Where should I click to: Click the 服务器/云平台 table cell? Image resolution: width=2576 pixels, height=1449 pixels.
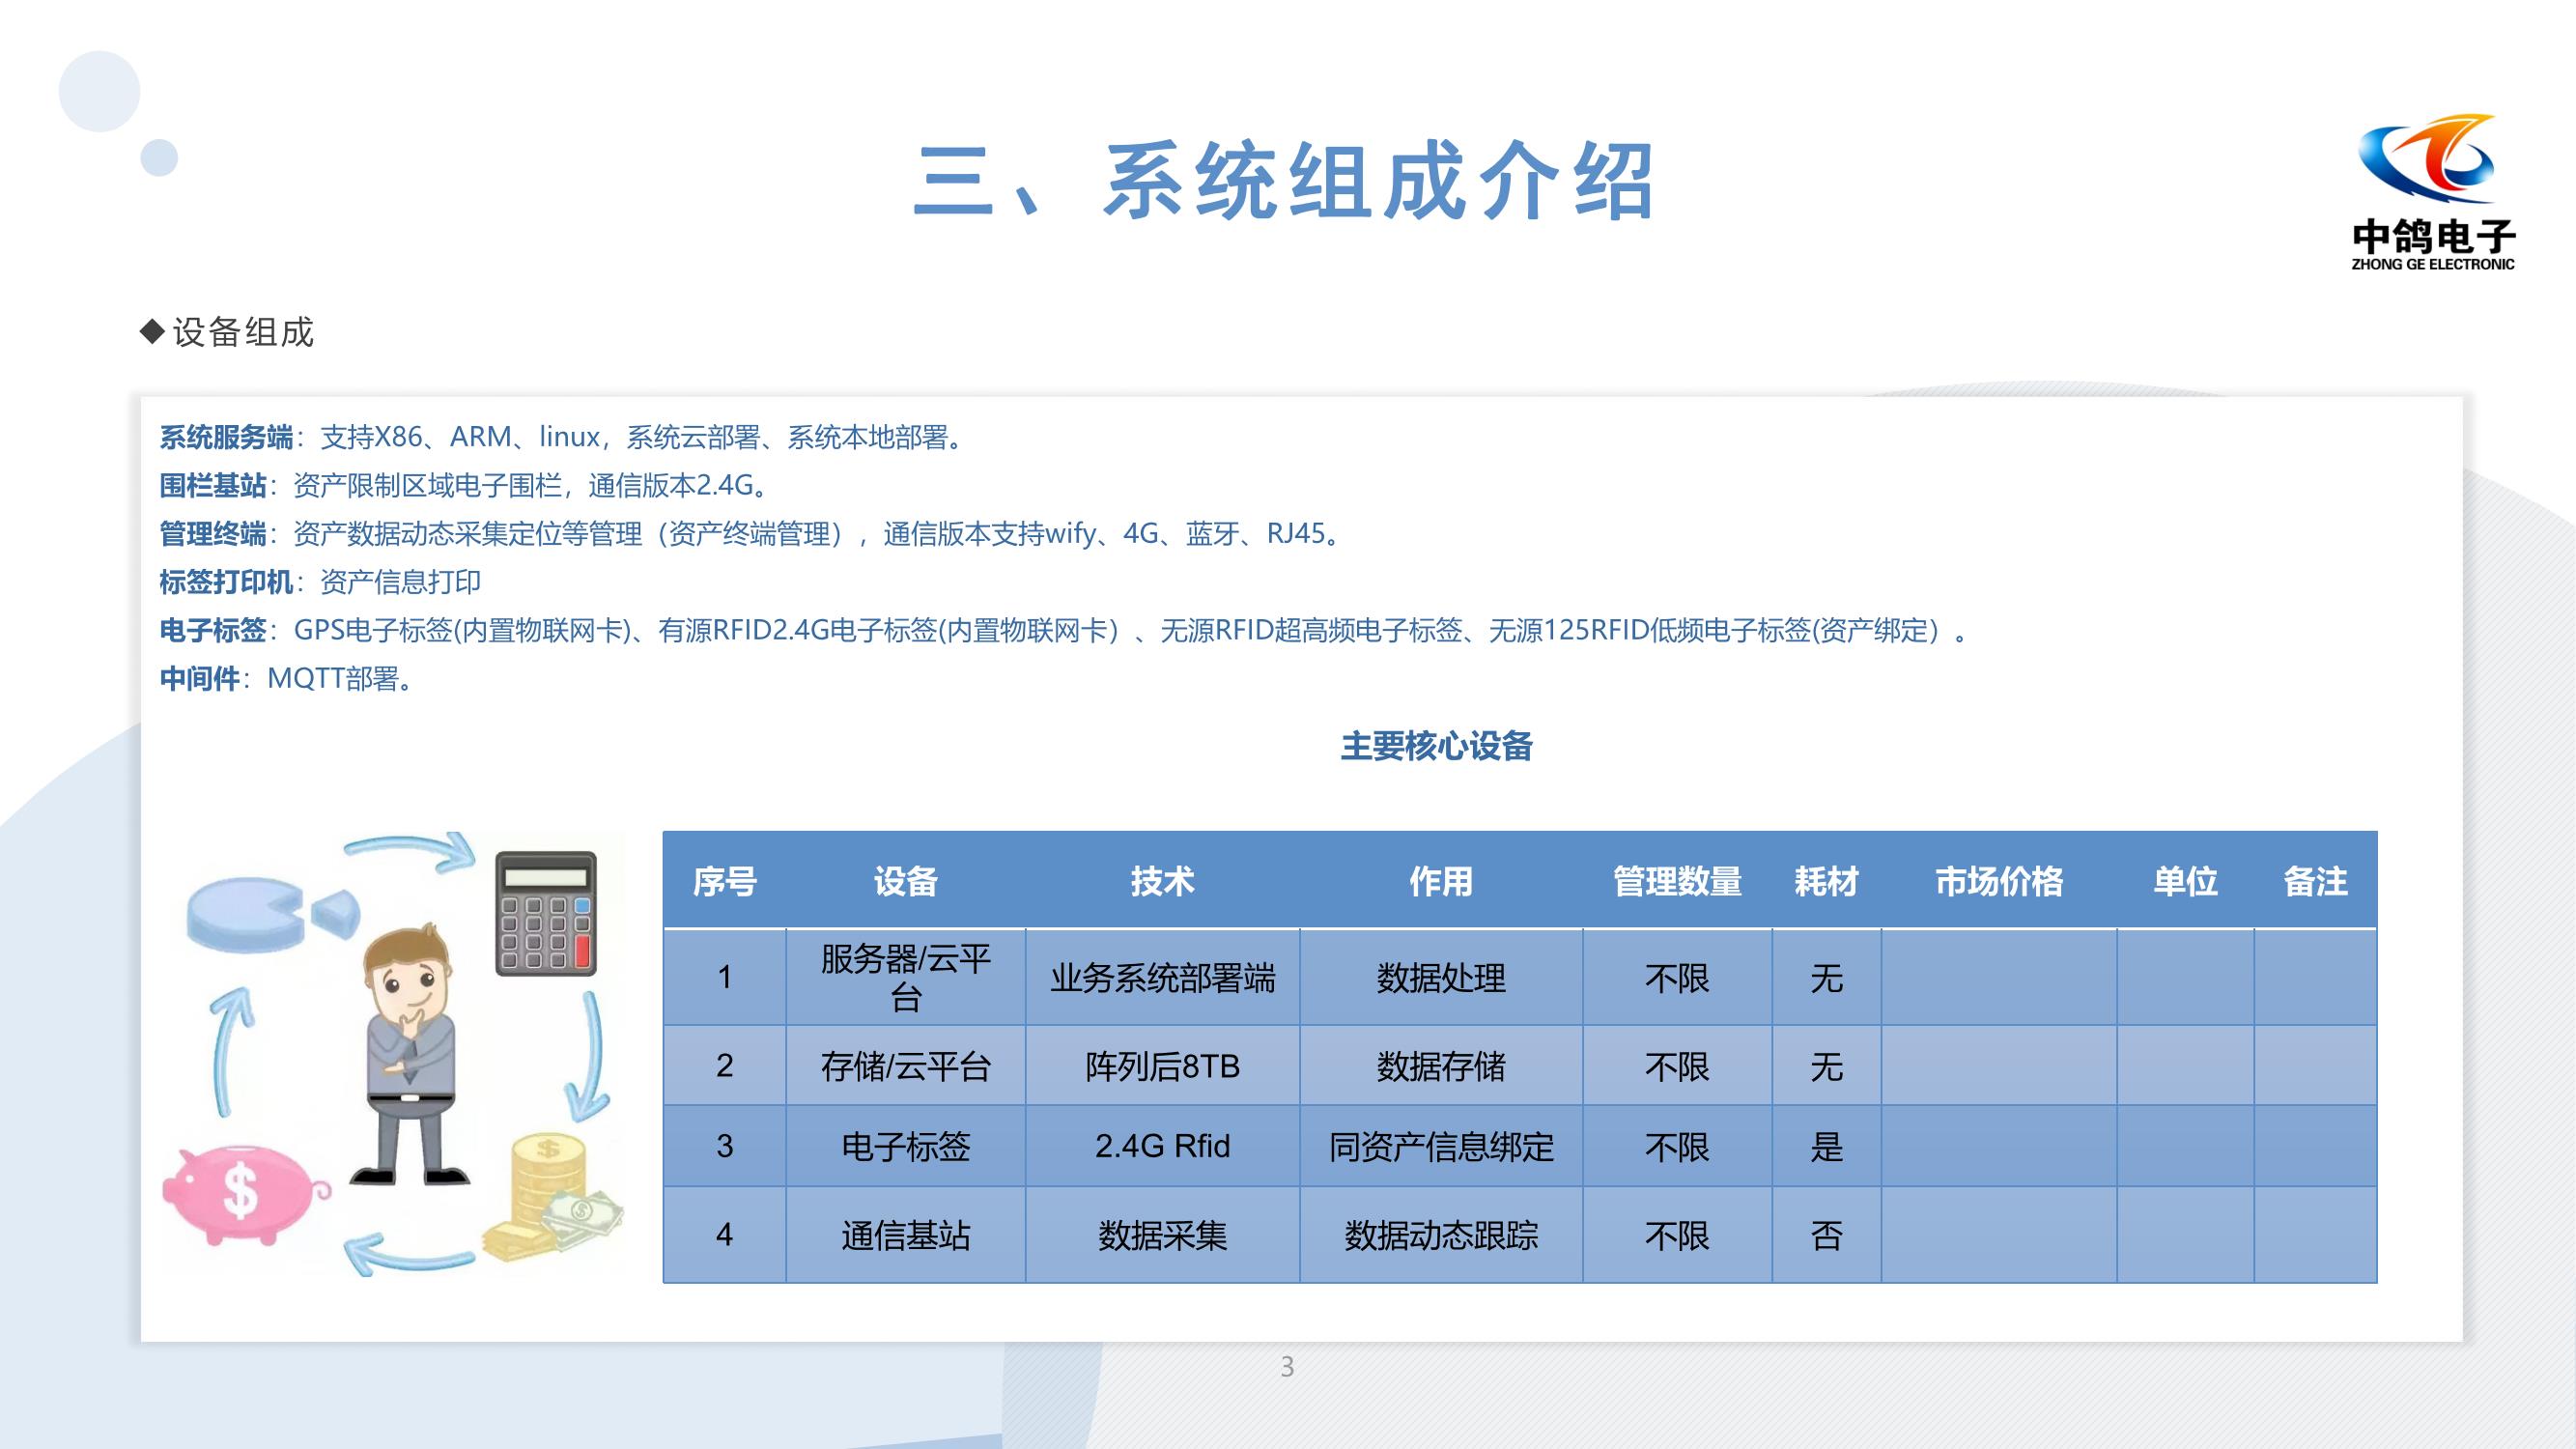[906, 977]
